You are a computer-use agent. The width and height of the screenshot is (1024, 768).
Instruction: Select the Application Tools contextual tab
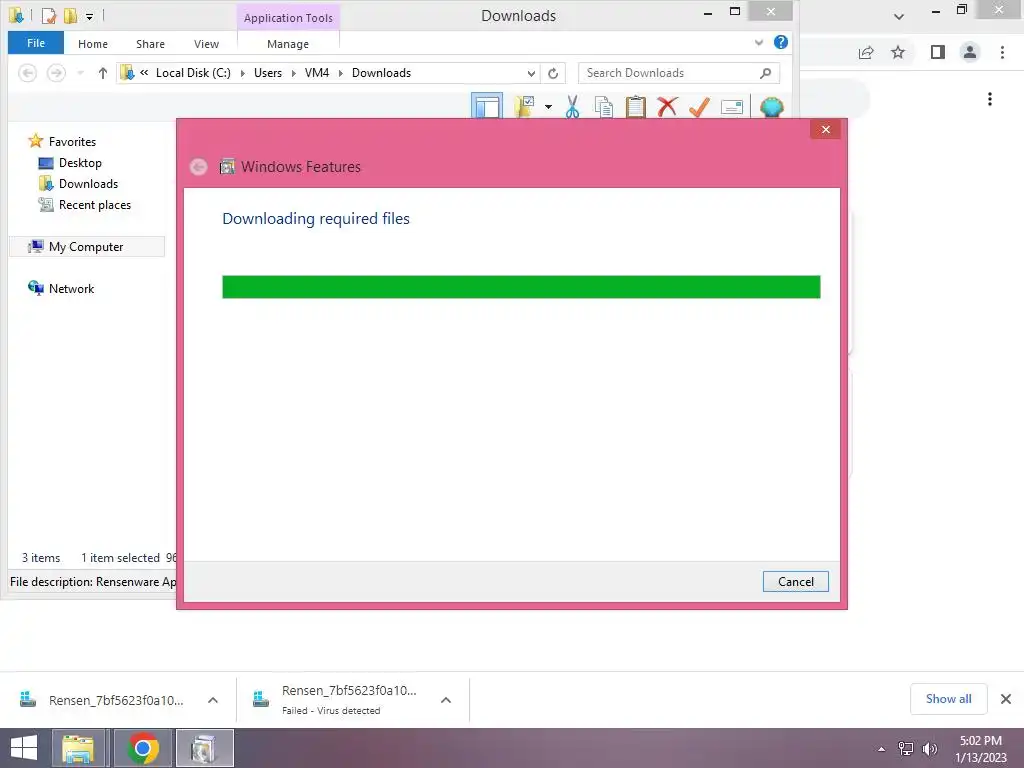[x=288, y=18]
